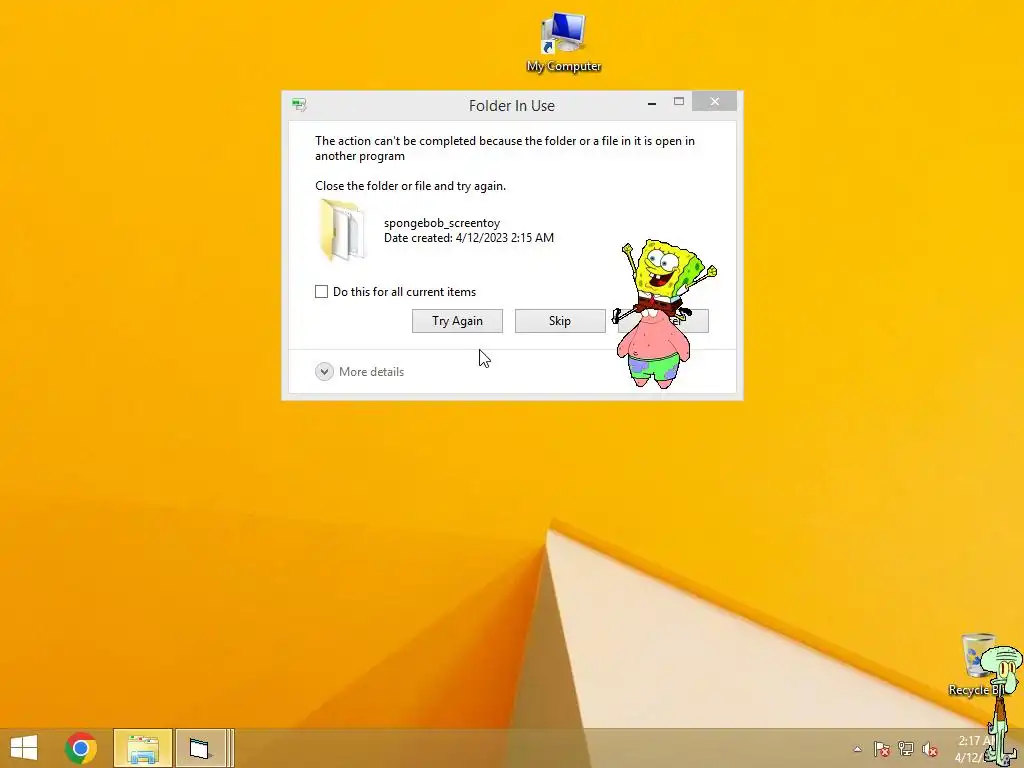This screenshot has width=1024, height=768.
Task: Click the Skip button
Action: point(560,321)
